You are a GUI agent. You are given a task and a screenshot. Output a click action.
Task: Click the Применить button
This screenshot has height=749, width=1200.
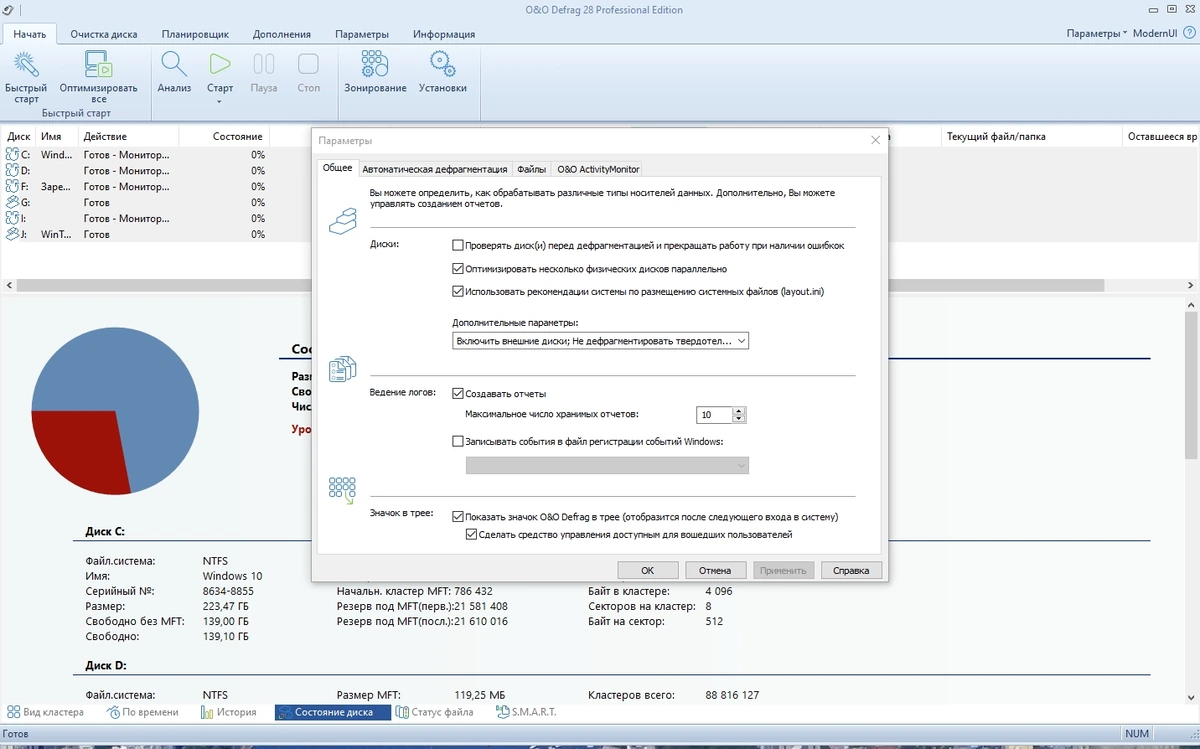coord(783,571)
